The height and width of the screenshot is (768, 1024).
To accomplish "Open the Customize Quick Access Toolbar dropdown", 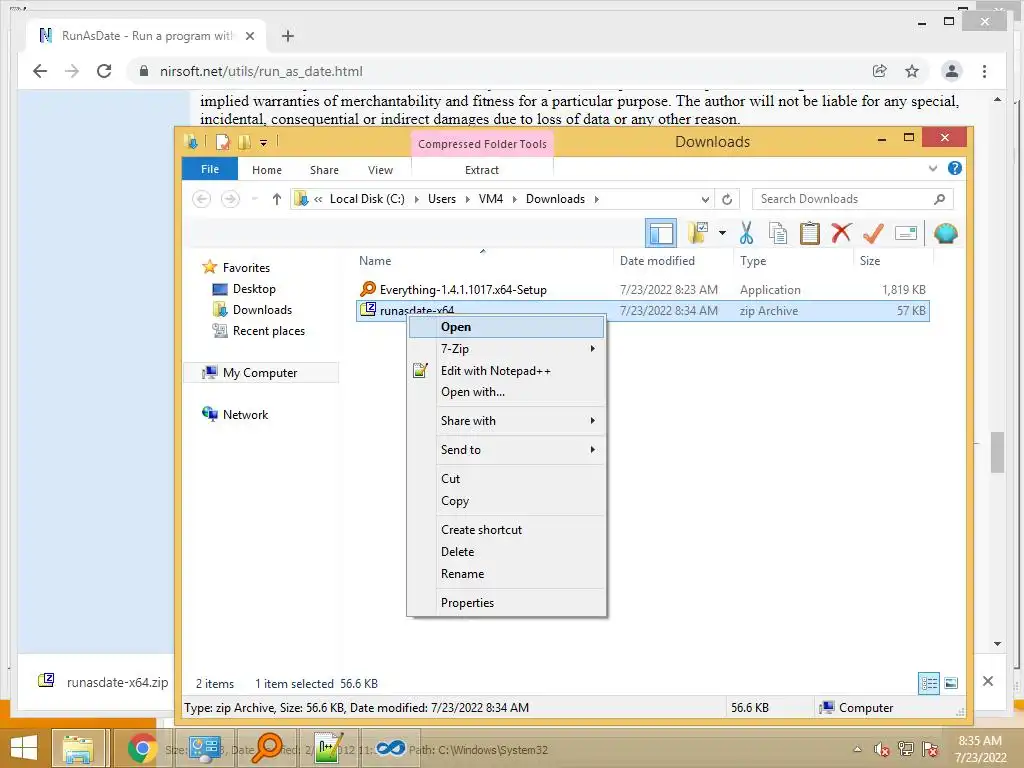I will click(263, 142).
